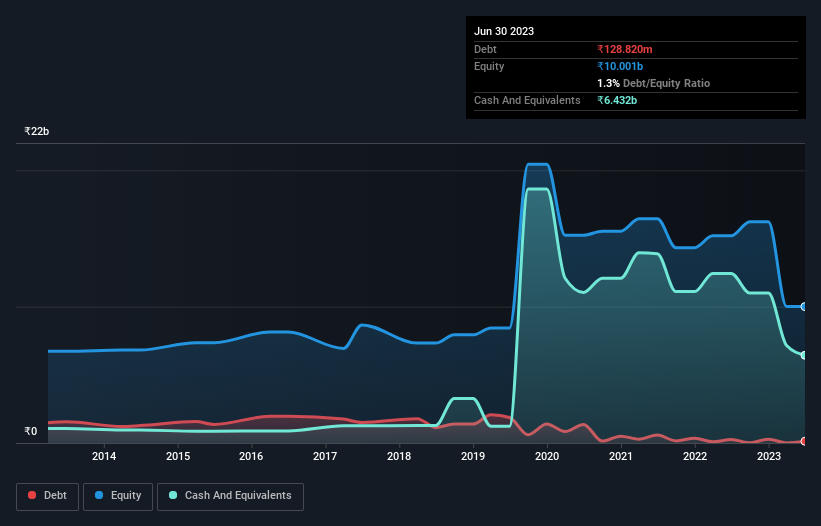Click the blue Equity legend dot

click(x=99, y=495)
